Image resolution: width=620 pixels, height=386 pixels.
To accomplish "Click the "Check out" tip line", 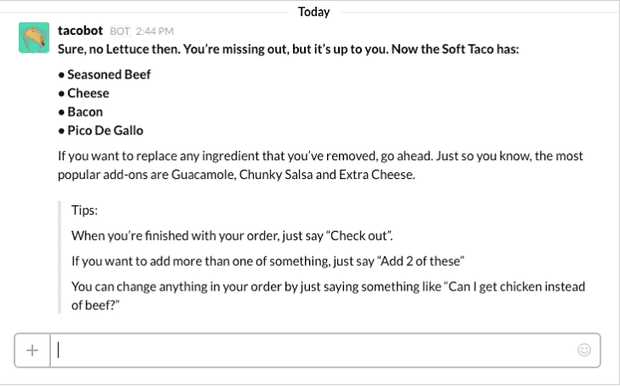I will pos(232,236).
